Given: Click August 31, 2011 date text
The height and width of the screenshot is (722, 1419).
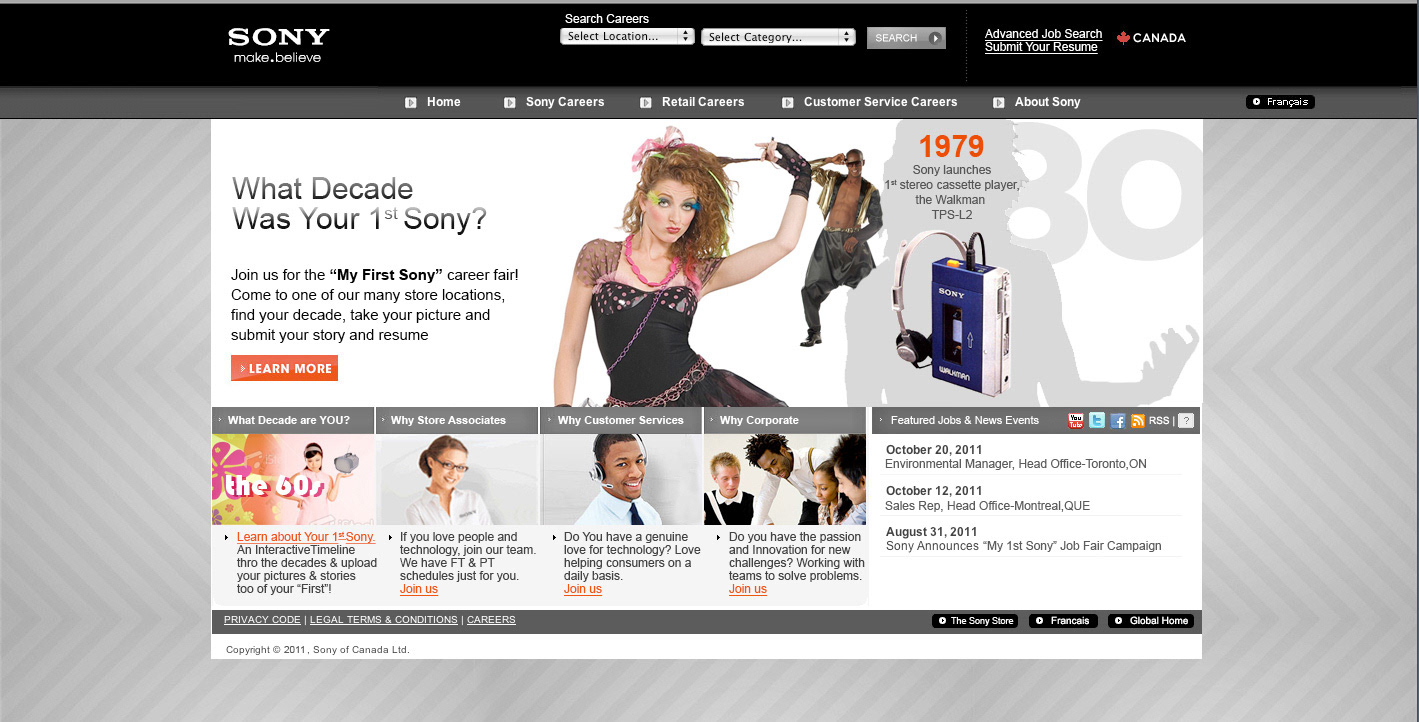Looking at the screenshot, I should coord(932,532).
